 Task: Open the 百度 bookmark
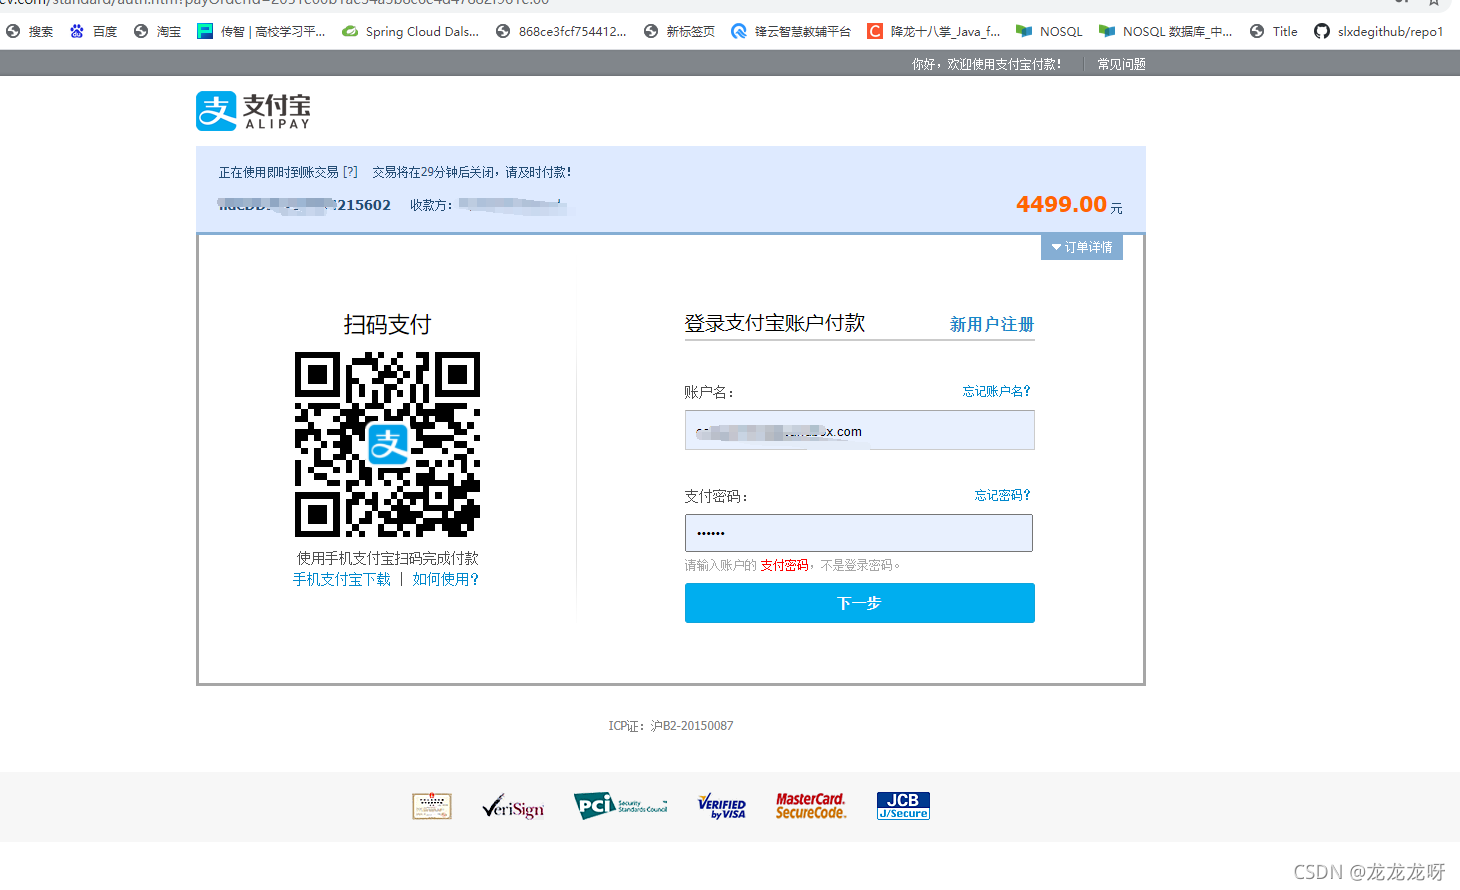point(93,32)
